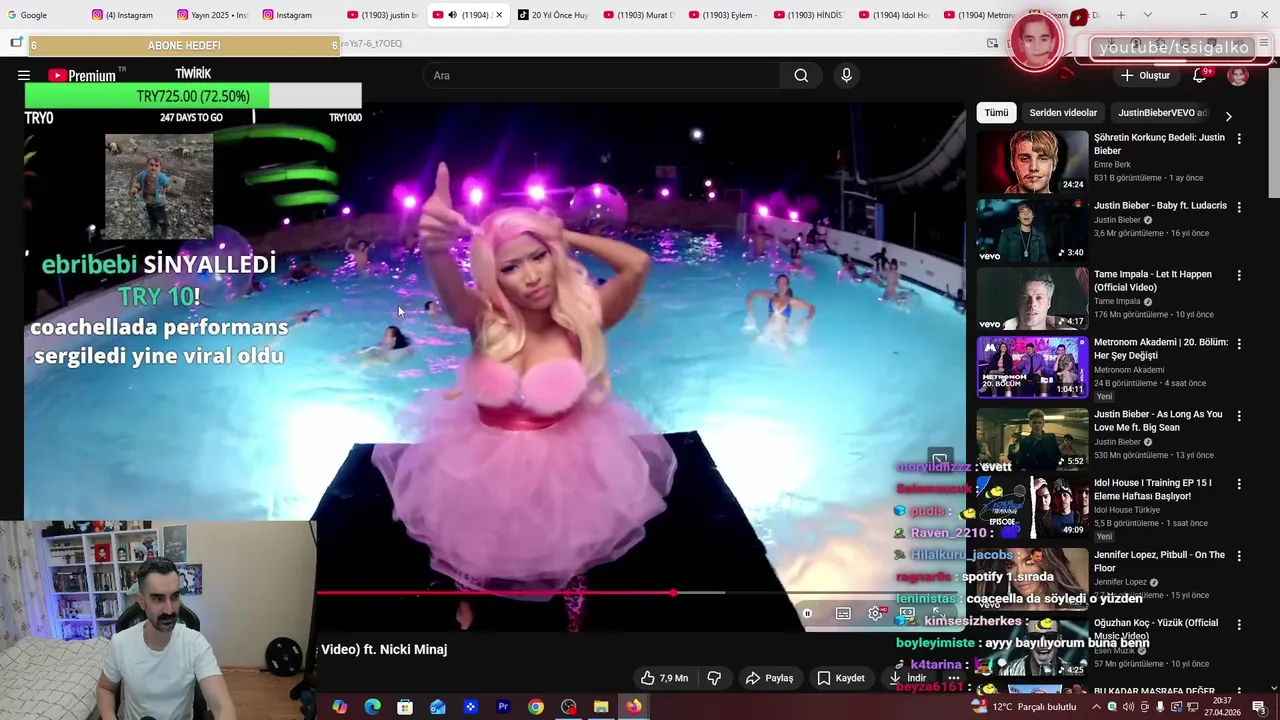Open Adobe Premiere Pro from the taskbar
The height and width of the screenshot is (720, 1280).
pos(503,707)
